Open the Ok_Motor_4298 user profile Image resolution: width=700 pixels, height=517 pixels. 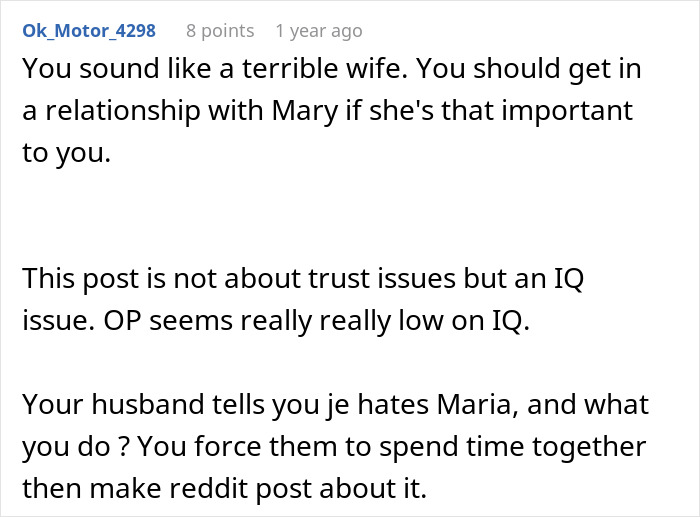coord(88,31)
